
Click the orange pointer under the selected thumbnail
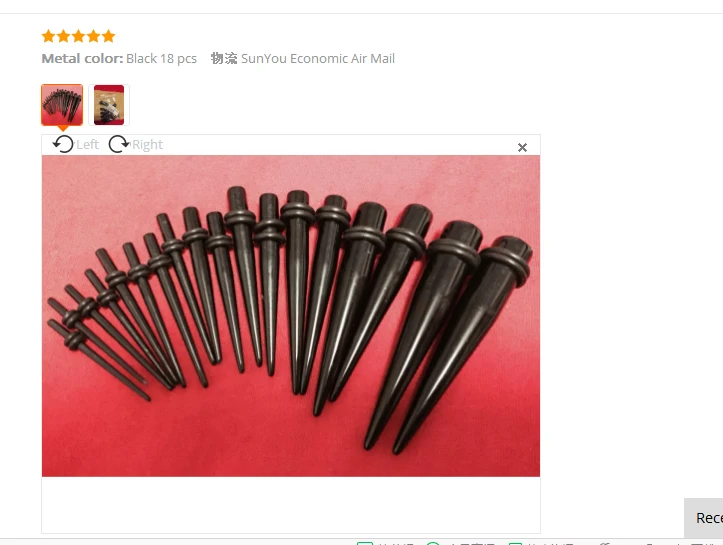click(63, 128)
